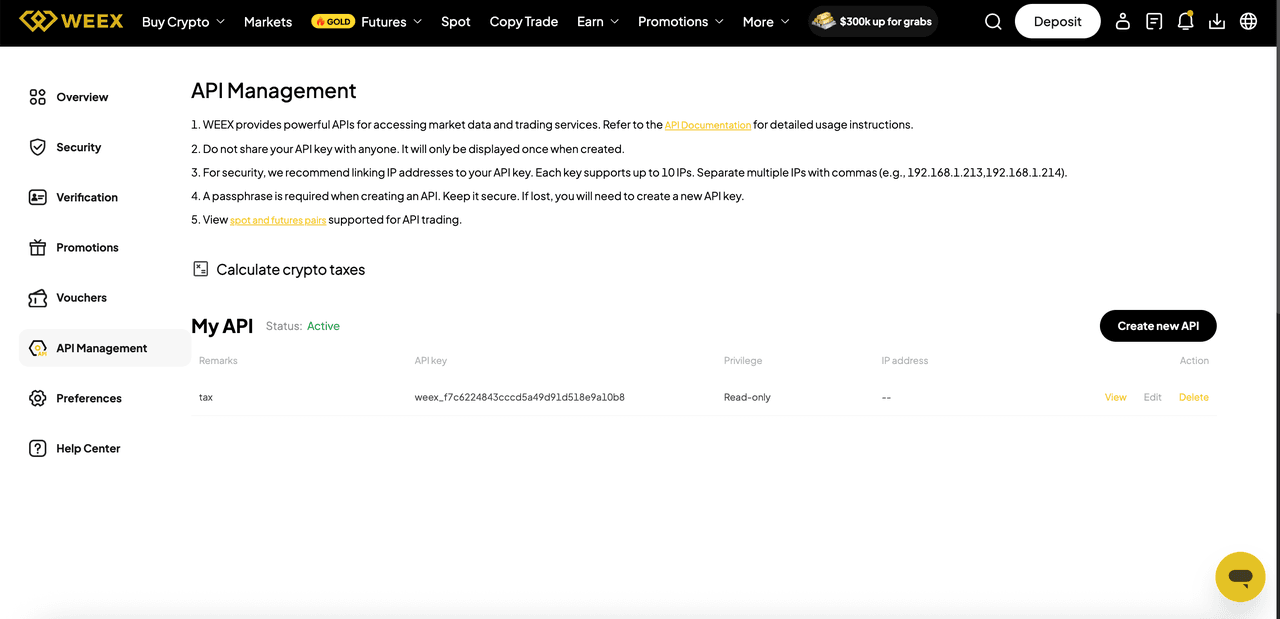Viewport: 1280px width, 619px height.
Task: Click the download app icon
Action: point(1217,21)
